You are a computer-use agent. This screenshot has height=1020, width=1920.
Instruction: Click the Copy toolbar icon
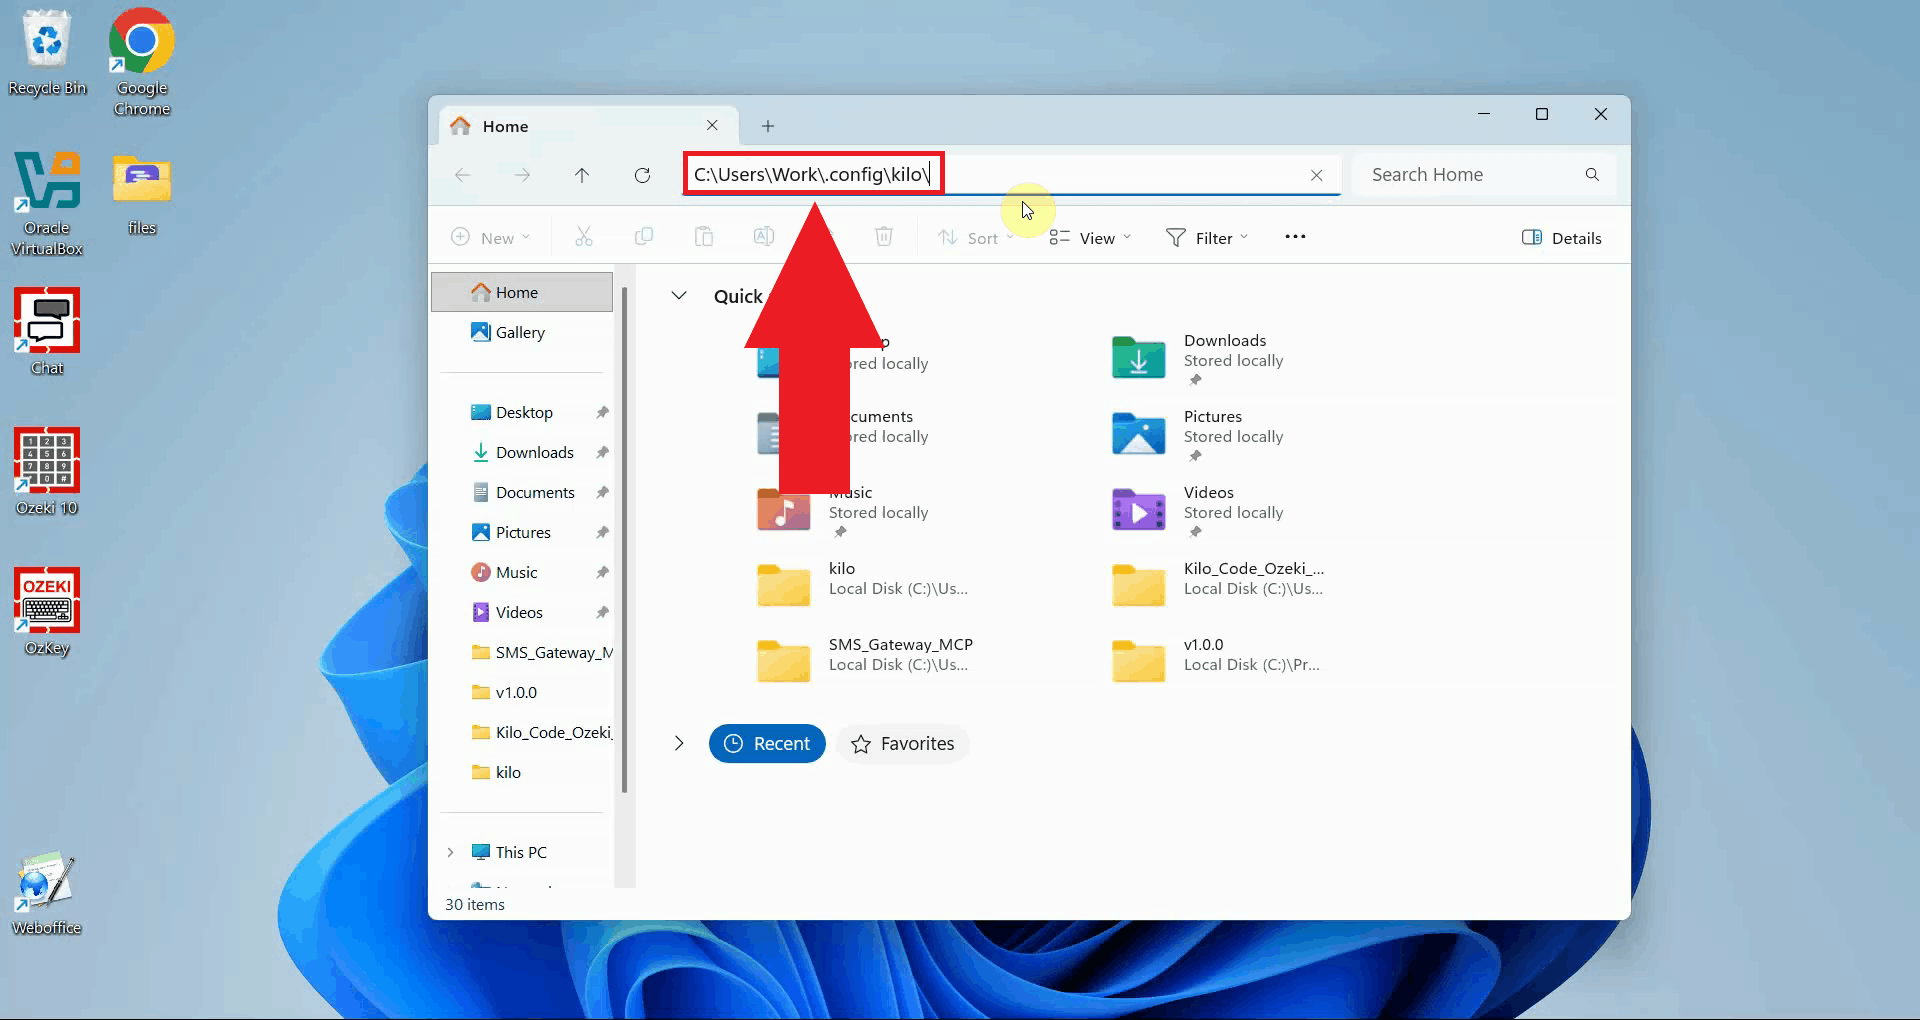(x=644, y=237)
